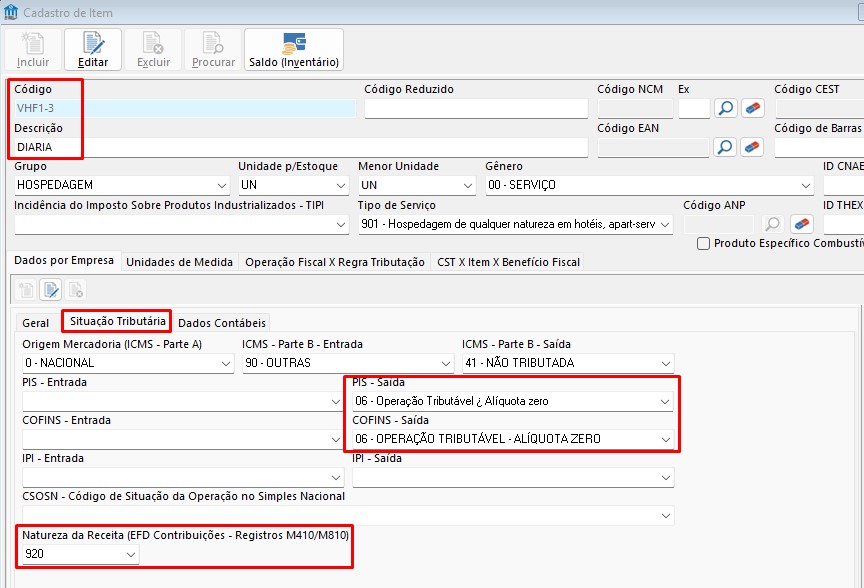Open Saldo (Inventário)
Viewport: 864px width, 588px height.
[x=294, y=50]
